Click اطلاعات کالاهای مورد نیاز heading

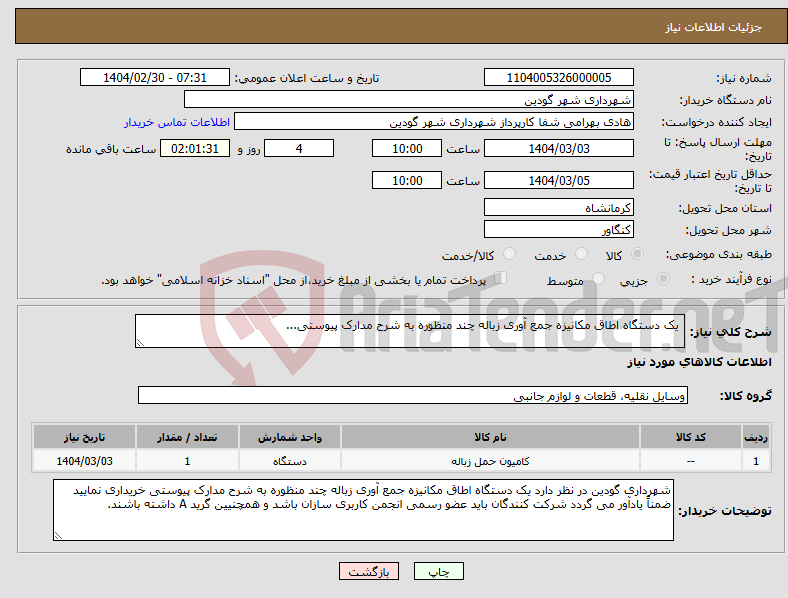(x=700, y=362)
